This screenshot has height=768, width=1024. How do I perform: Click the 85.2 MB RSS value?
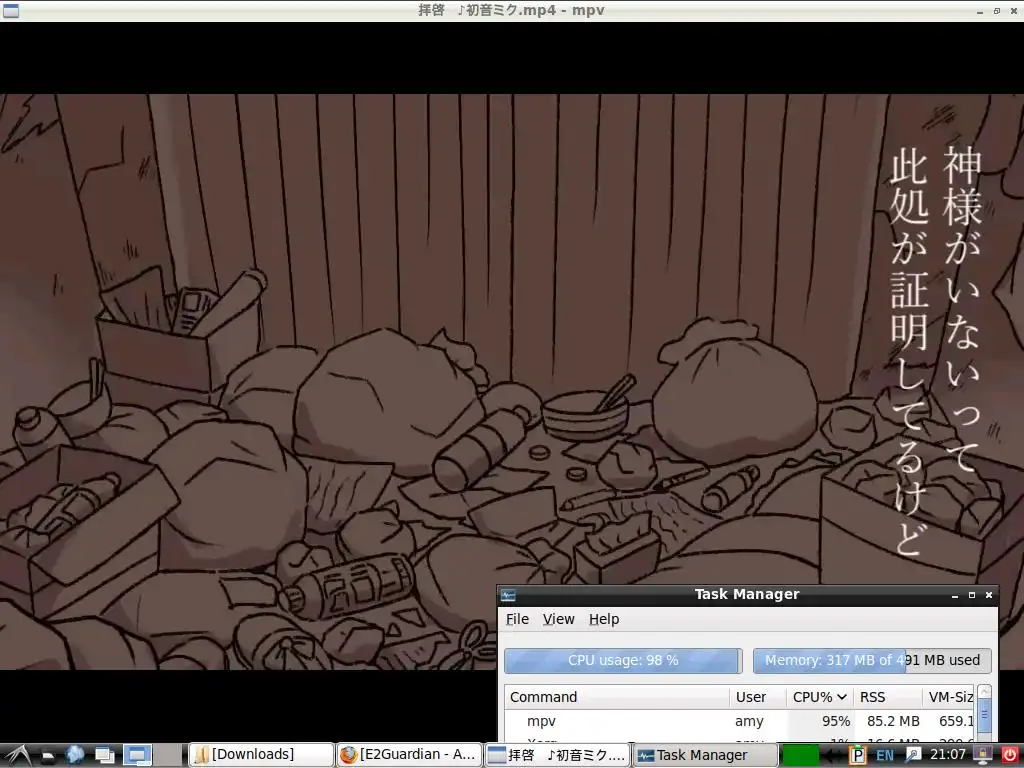[893, 721]
